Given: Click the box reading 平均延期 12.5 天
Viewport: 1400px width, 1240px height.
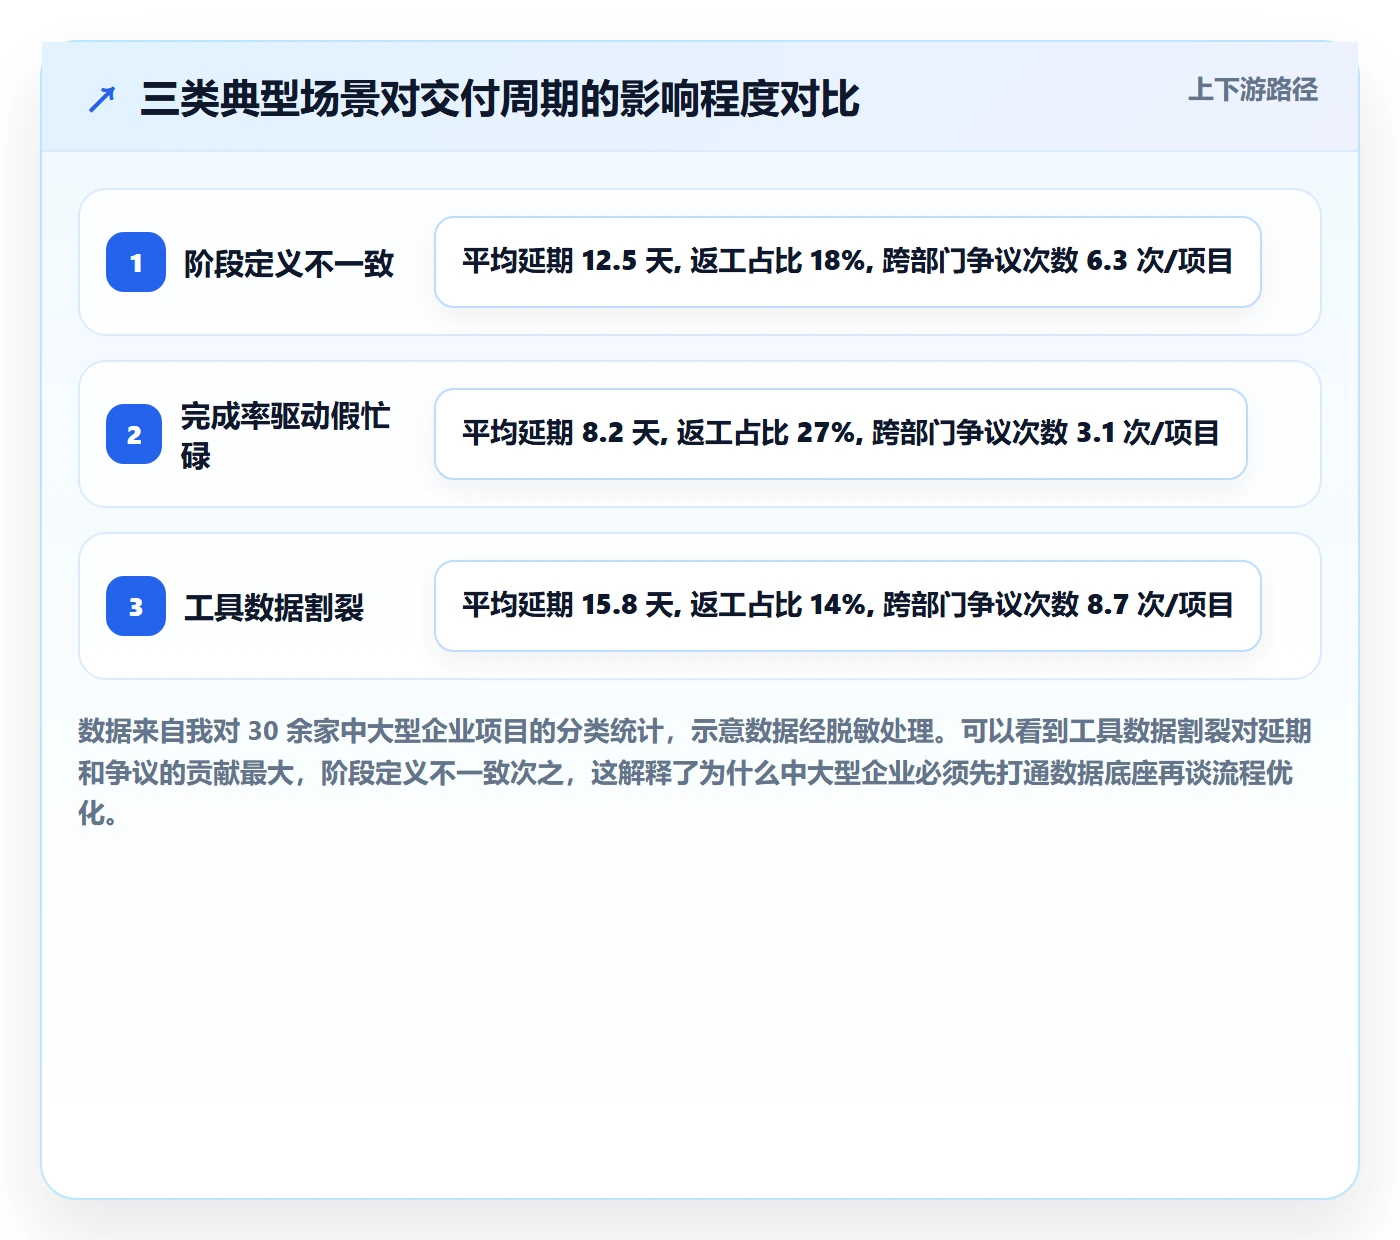Looking at the screenshot, I should (848, 262).
